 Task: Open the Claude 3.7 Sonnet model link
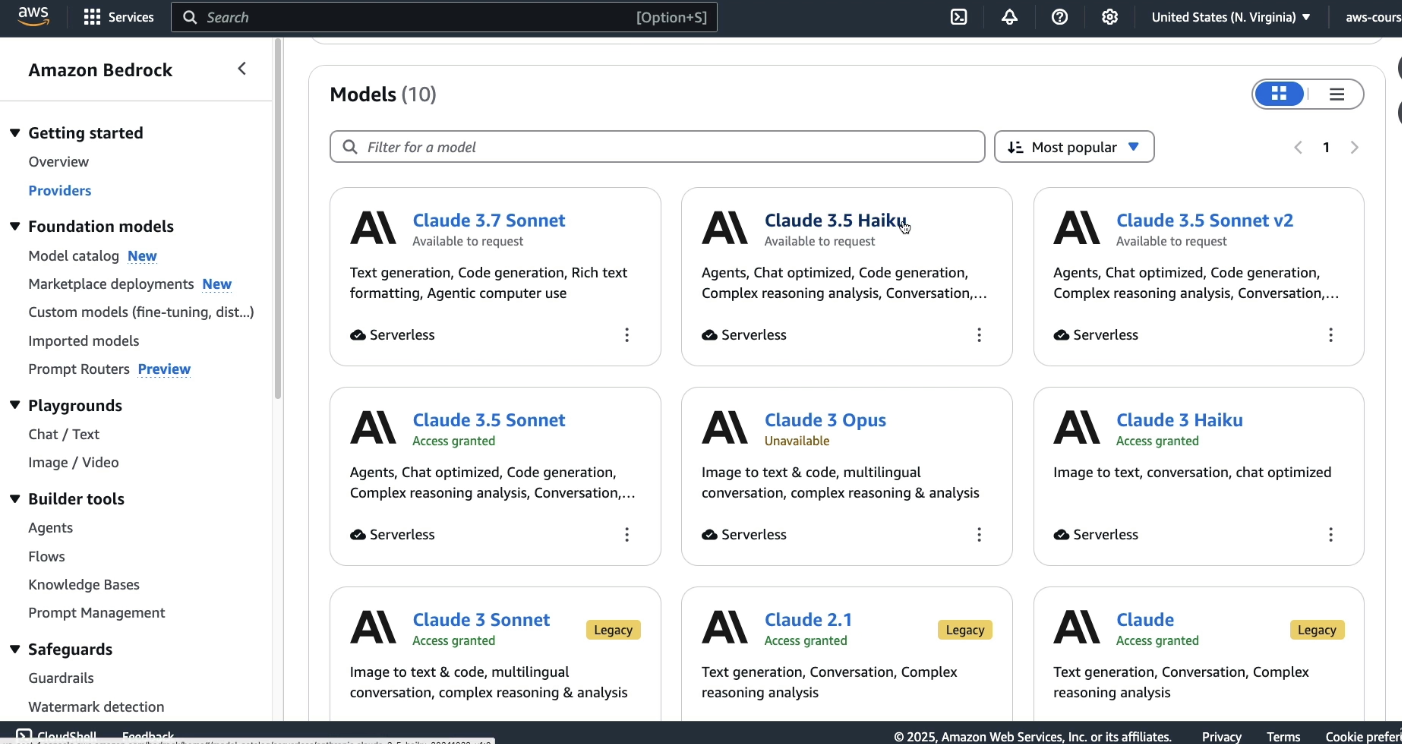pos(489,220)
